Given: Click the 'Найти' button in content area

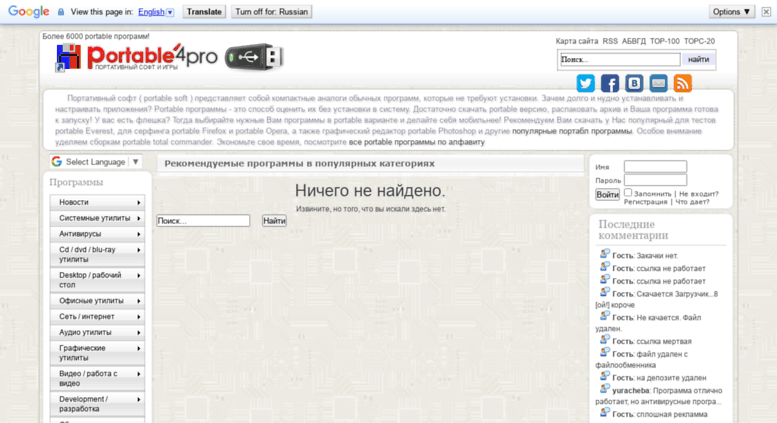Looking at the screenshot, I should click(274, 221).
